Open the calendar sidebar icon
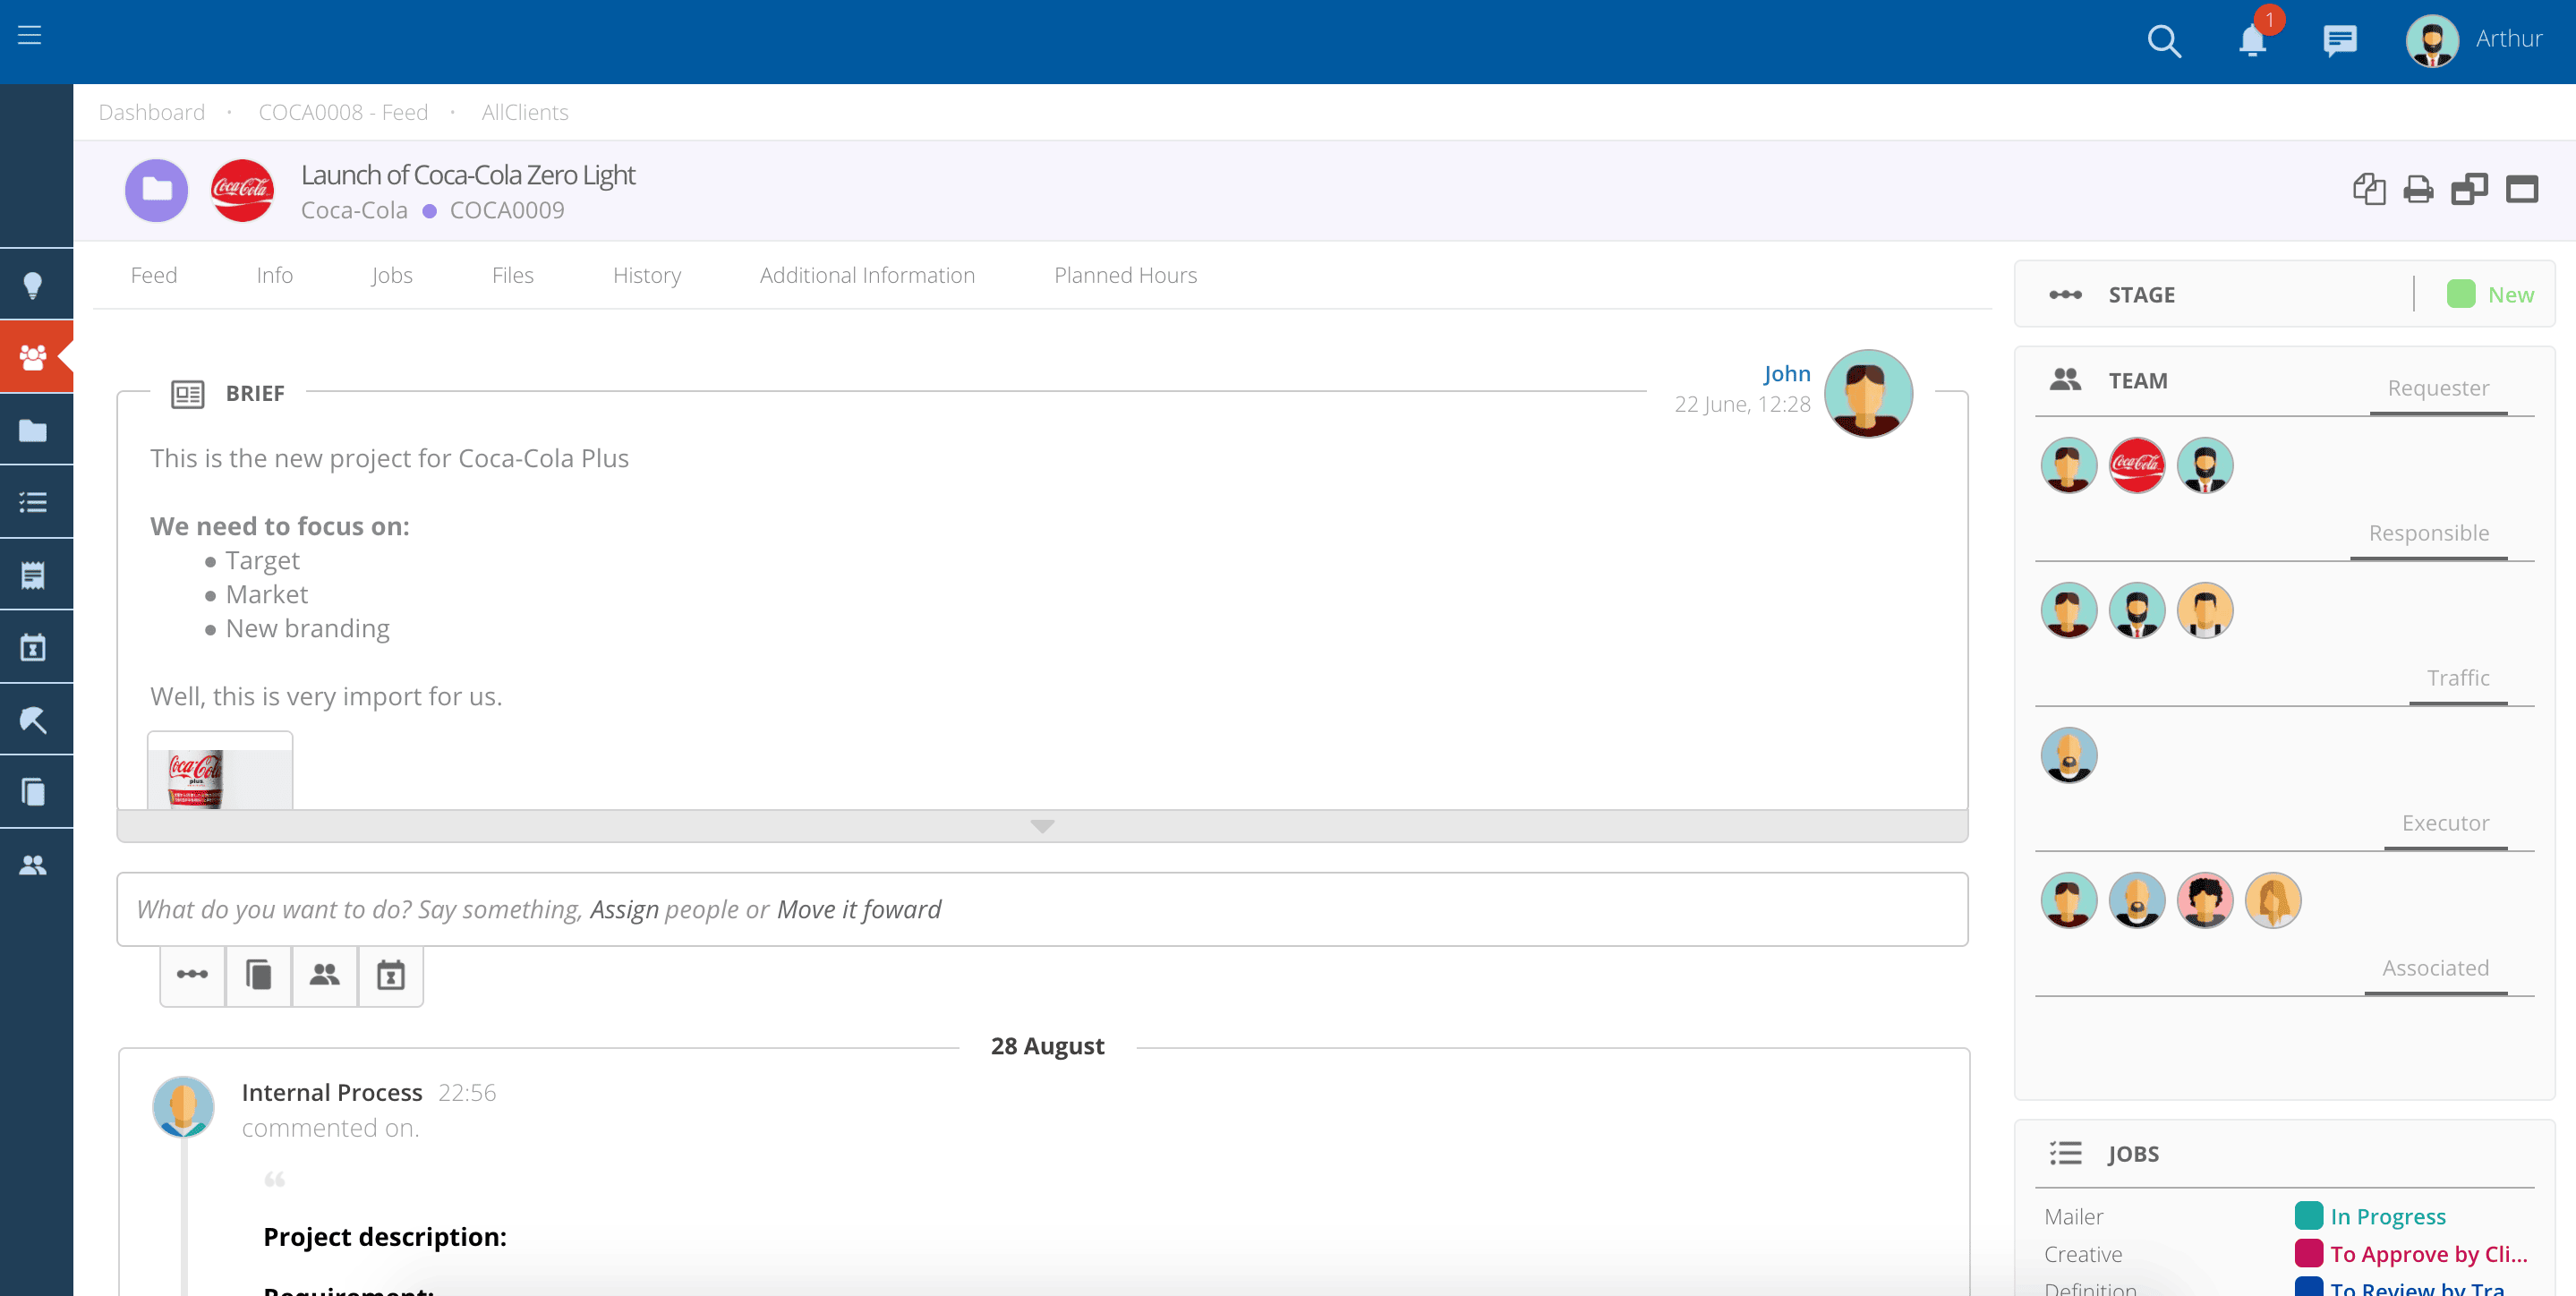This screenshot has height=1296, width=2576. [33, 647]
